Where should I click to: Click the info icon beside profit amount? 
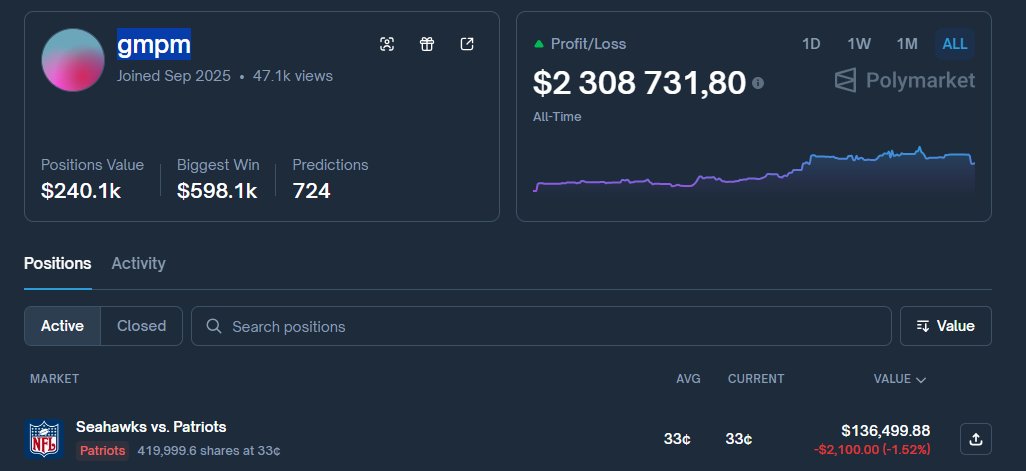[x=758, y=83]
